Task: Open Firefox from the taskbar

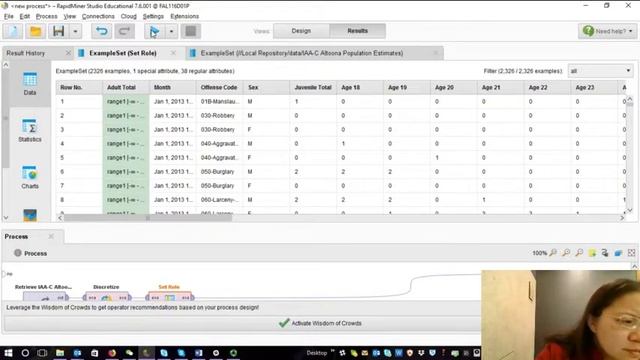Action: [112, 353]
